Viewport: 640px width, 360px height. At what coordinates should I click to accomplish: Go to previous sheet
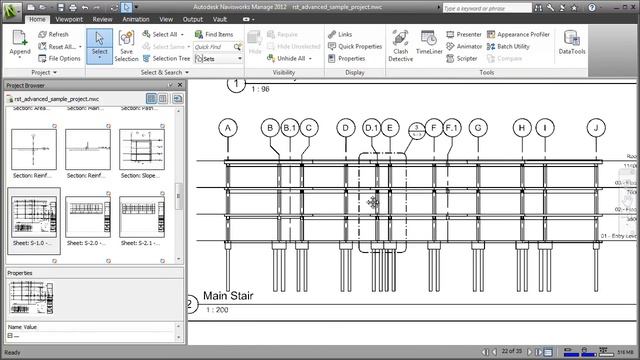[x=494, y=351]
